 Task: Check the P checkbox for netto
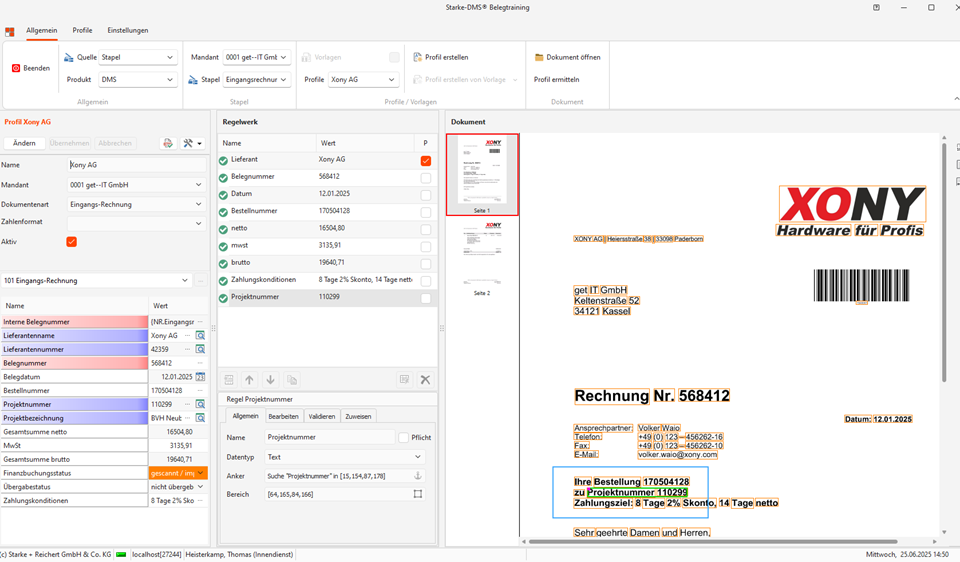click(426, 230)
